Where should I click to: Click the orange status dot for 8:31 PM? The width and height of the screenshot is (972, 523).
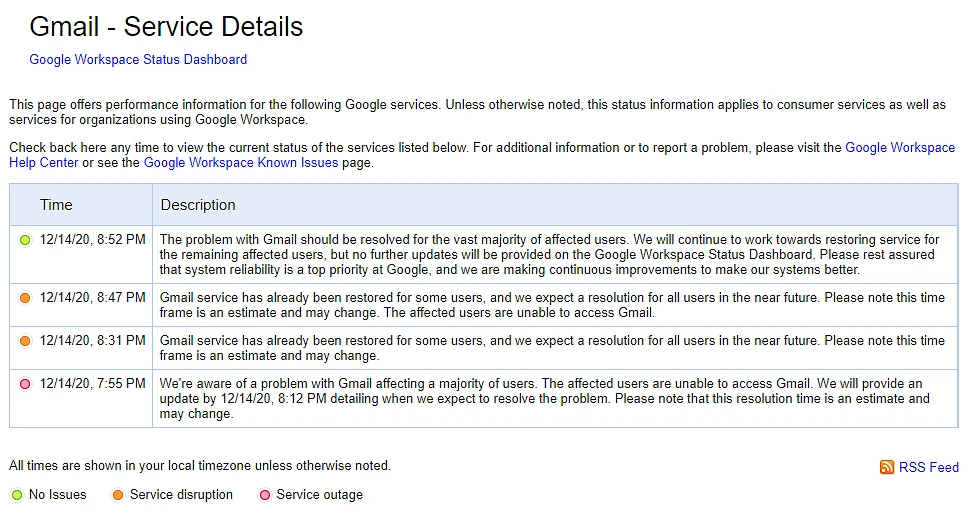coord(25,341)
